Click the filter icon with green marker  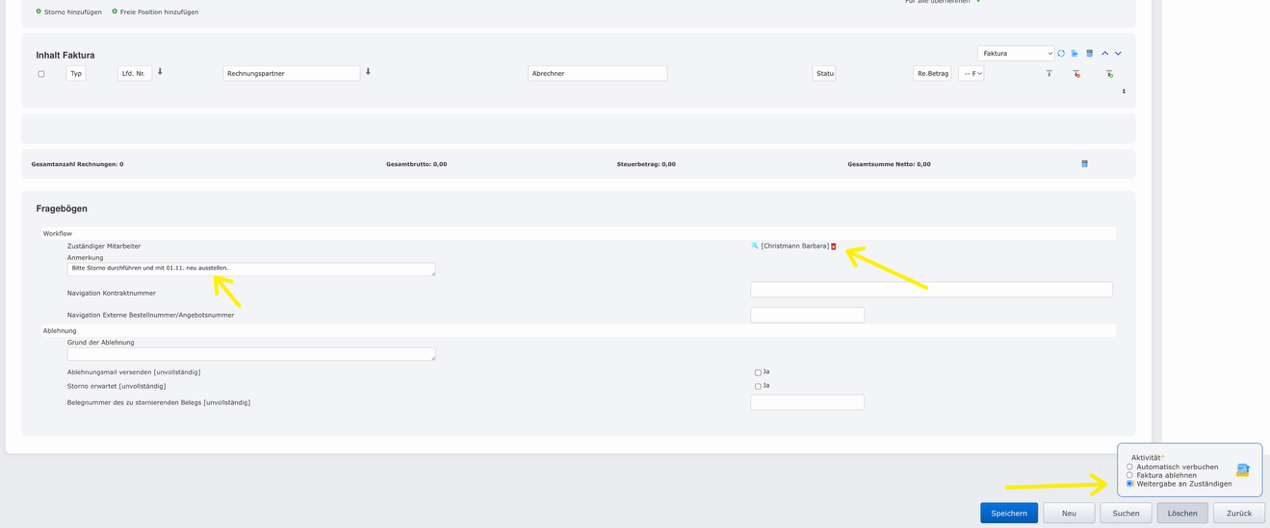coord(1109,74)
